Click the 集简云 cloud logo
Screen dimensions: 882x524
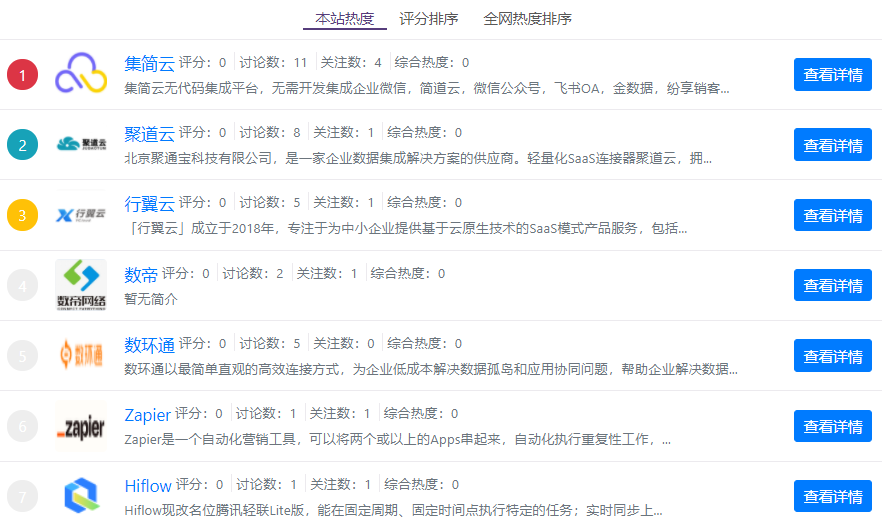(81, 74)
